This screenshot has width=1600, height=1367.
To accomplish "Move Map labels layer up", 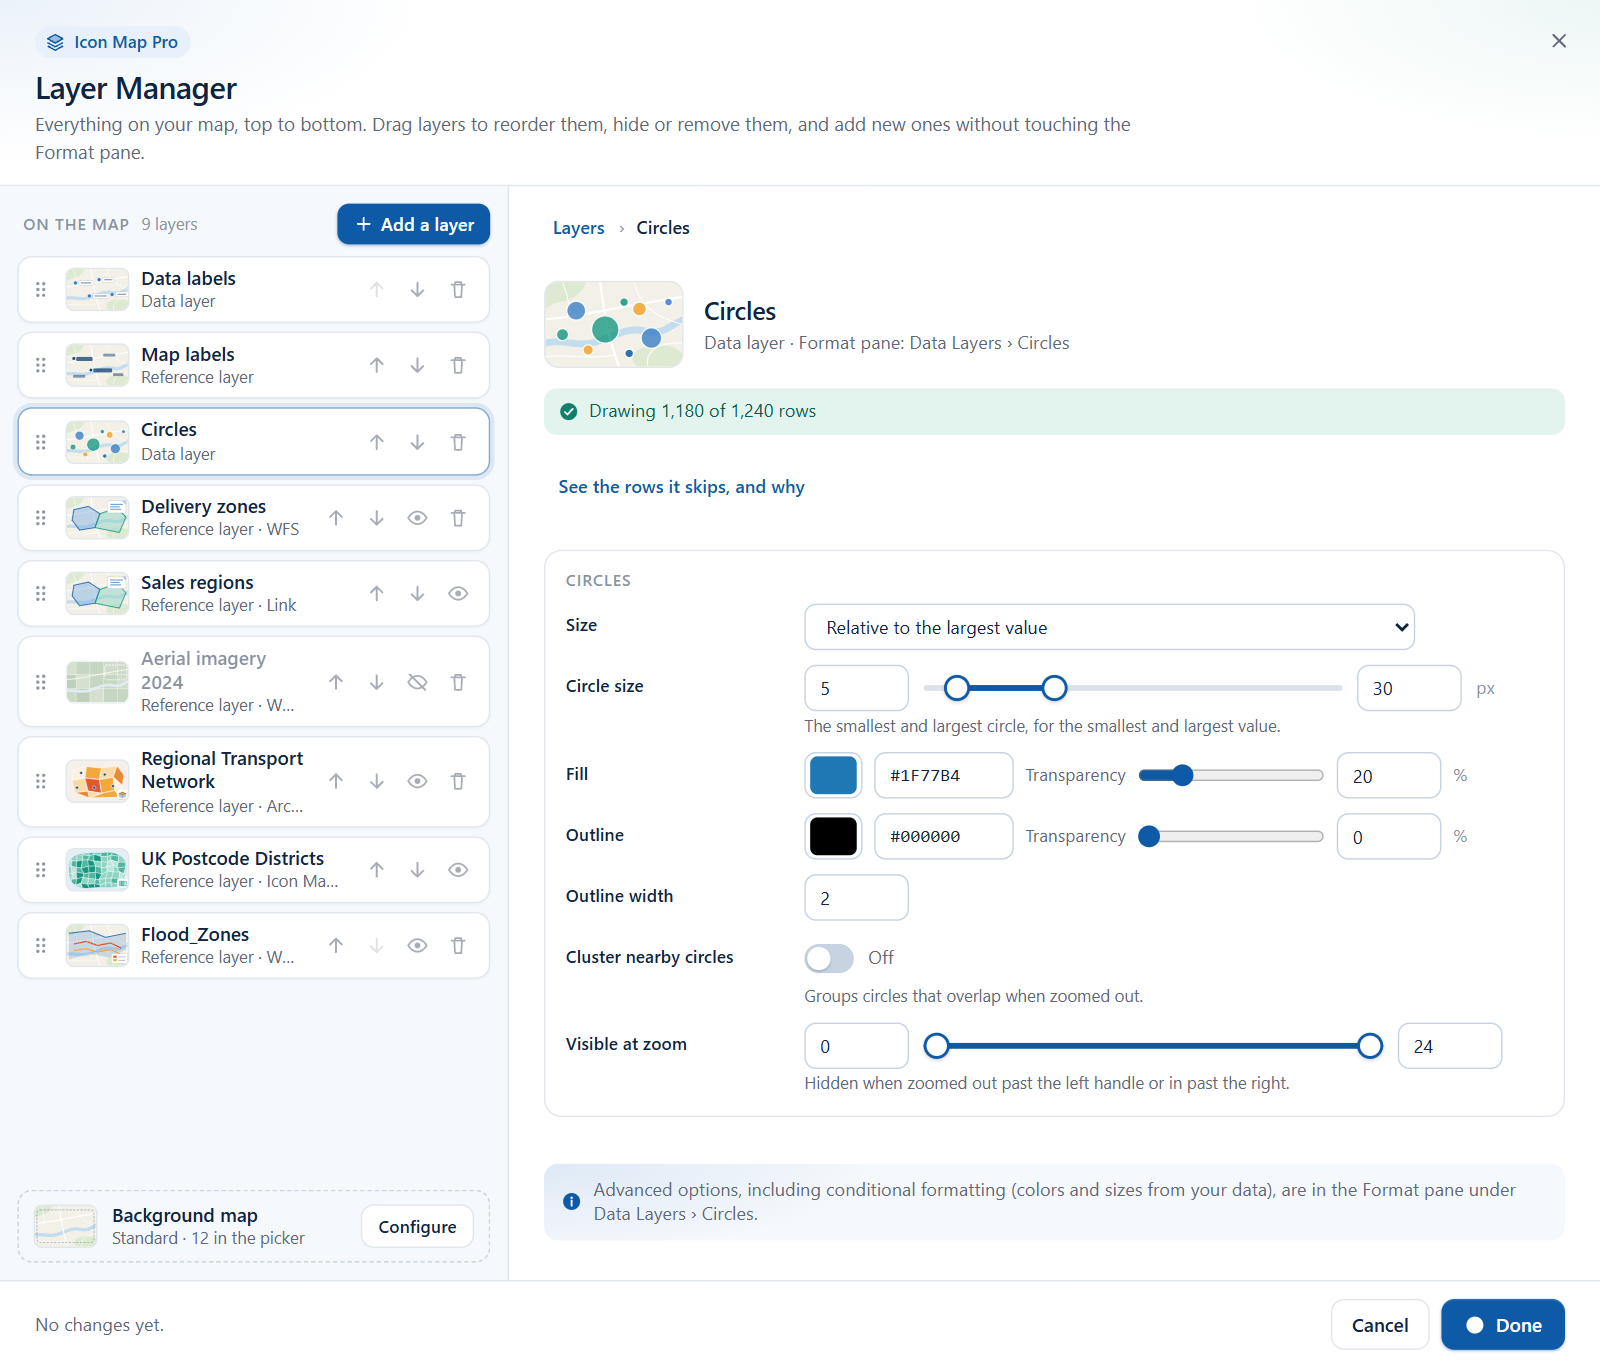I will tap(376, 366).
